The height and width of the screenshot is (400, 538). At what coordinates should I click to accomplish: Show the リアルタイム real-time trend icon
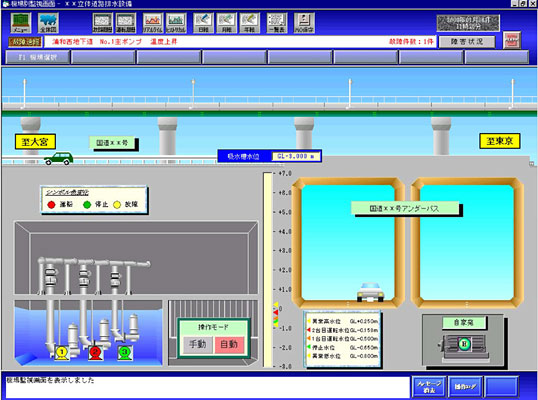[x=153, y=23]
